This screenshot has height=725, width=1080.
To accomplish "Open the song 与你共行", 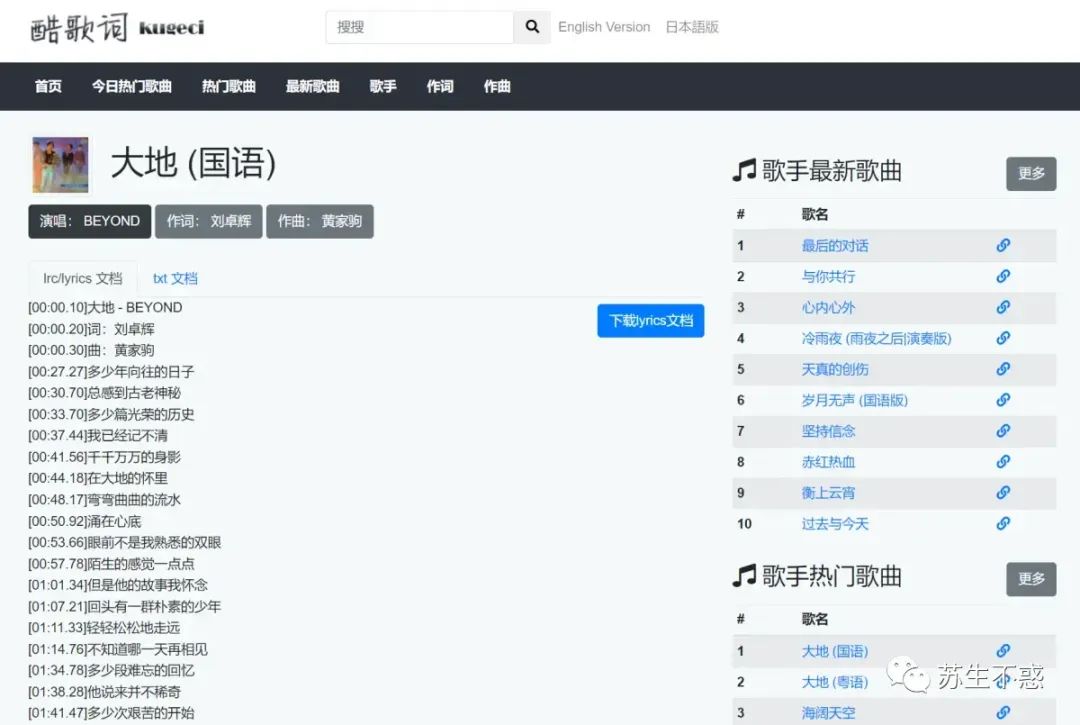I will coord(828,277).
